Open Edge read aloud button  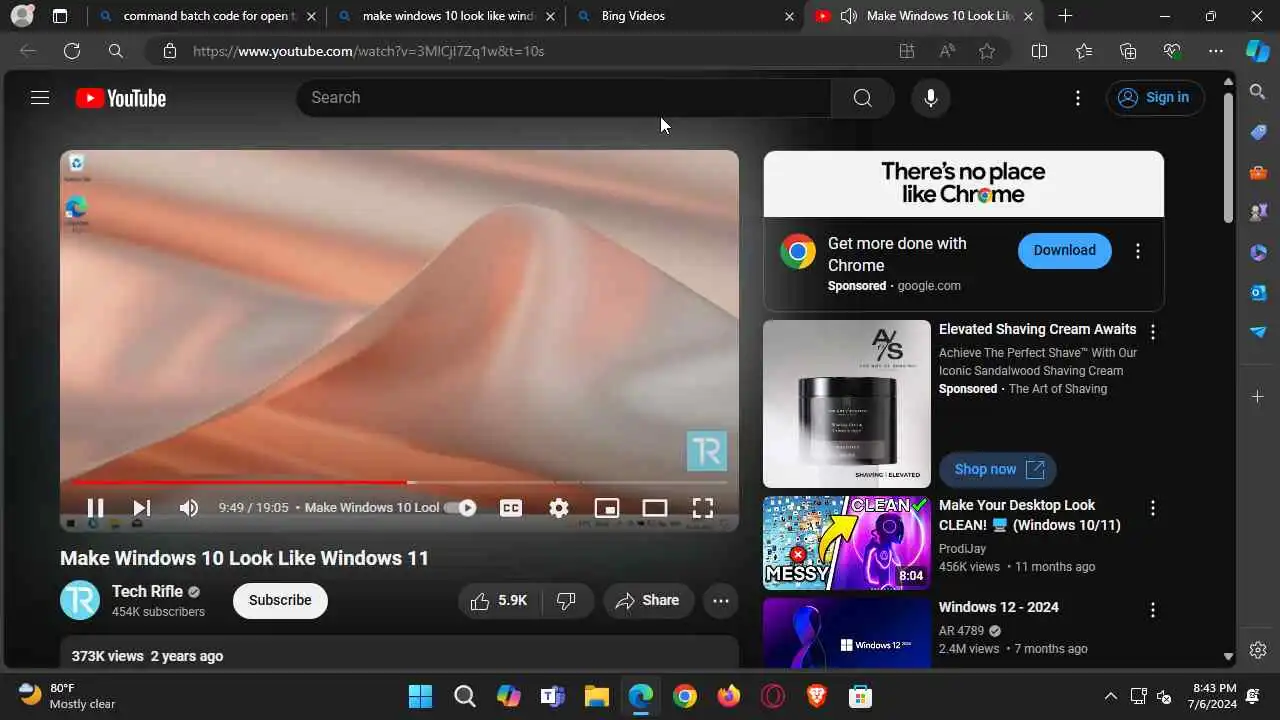coord(947,51)
